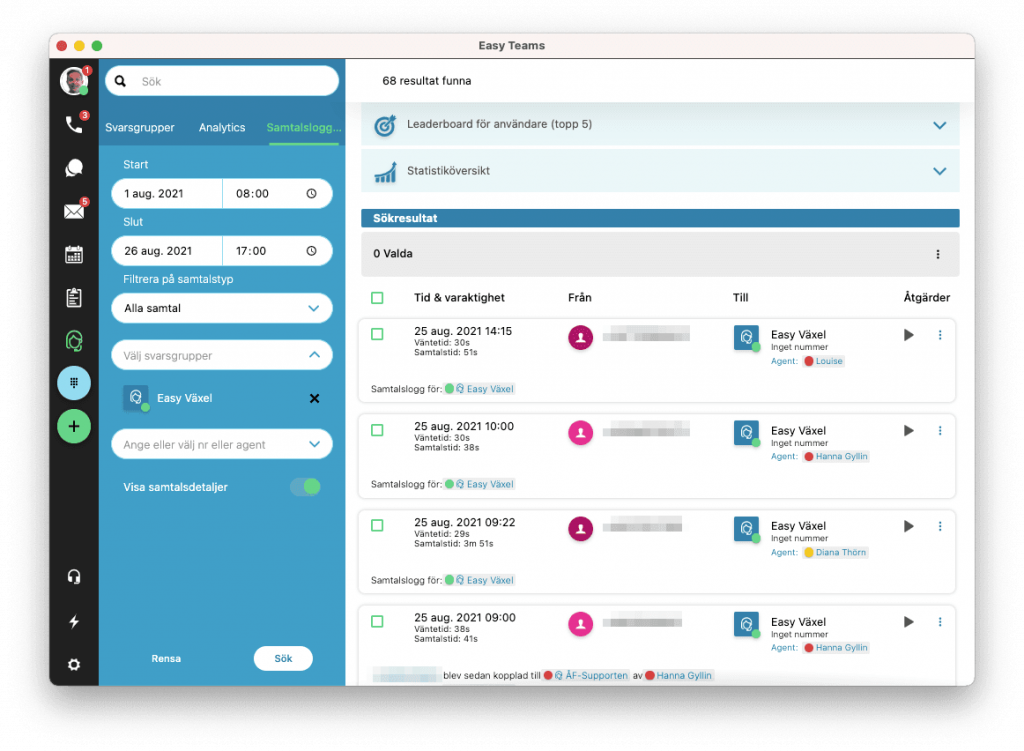Image resolution: width=1024 pixels, height=751 pixels.
Task: Open more options for the 09:22 call
Action: pos(940,526)
